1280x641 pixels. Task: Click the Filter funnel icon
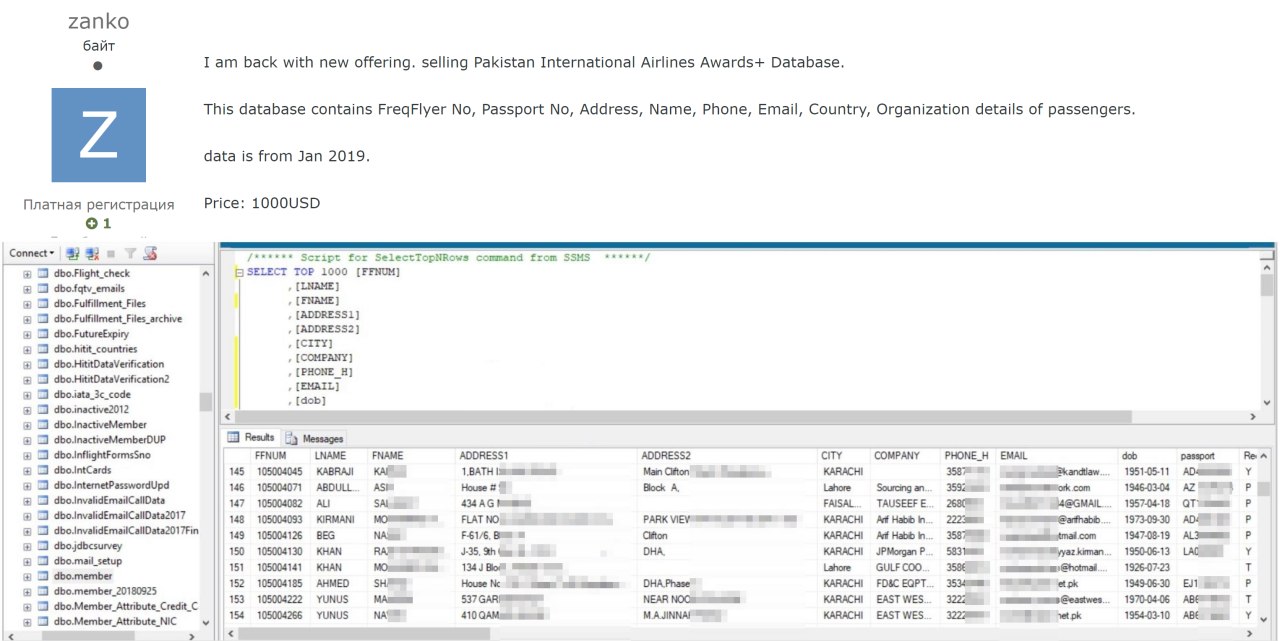[x=130, y=254]
